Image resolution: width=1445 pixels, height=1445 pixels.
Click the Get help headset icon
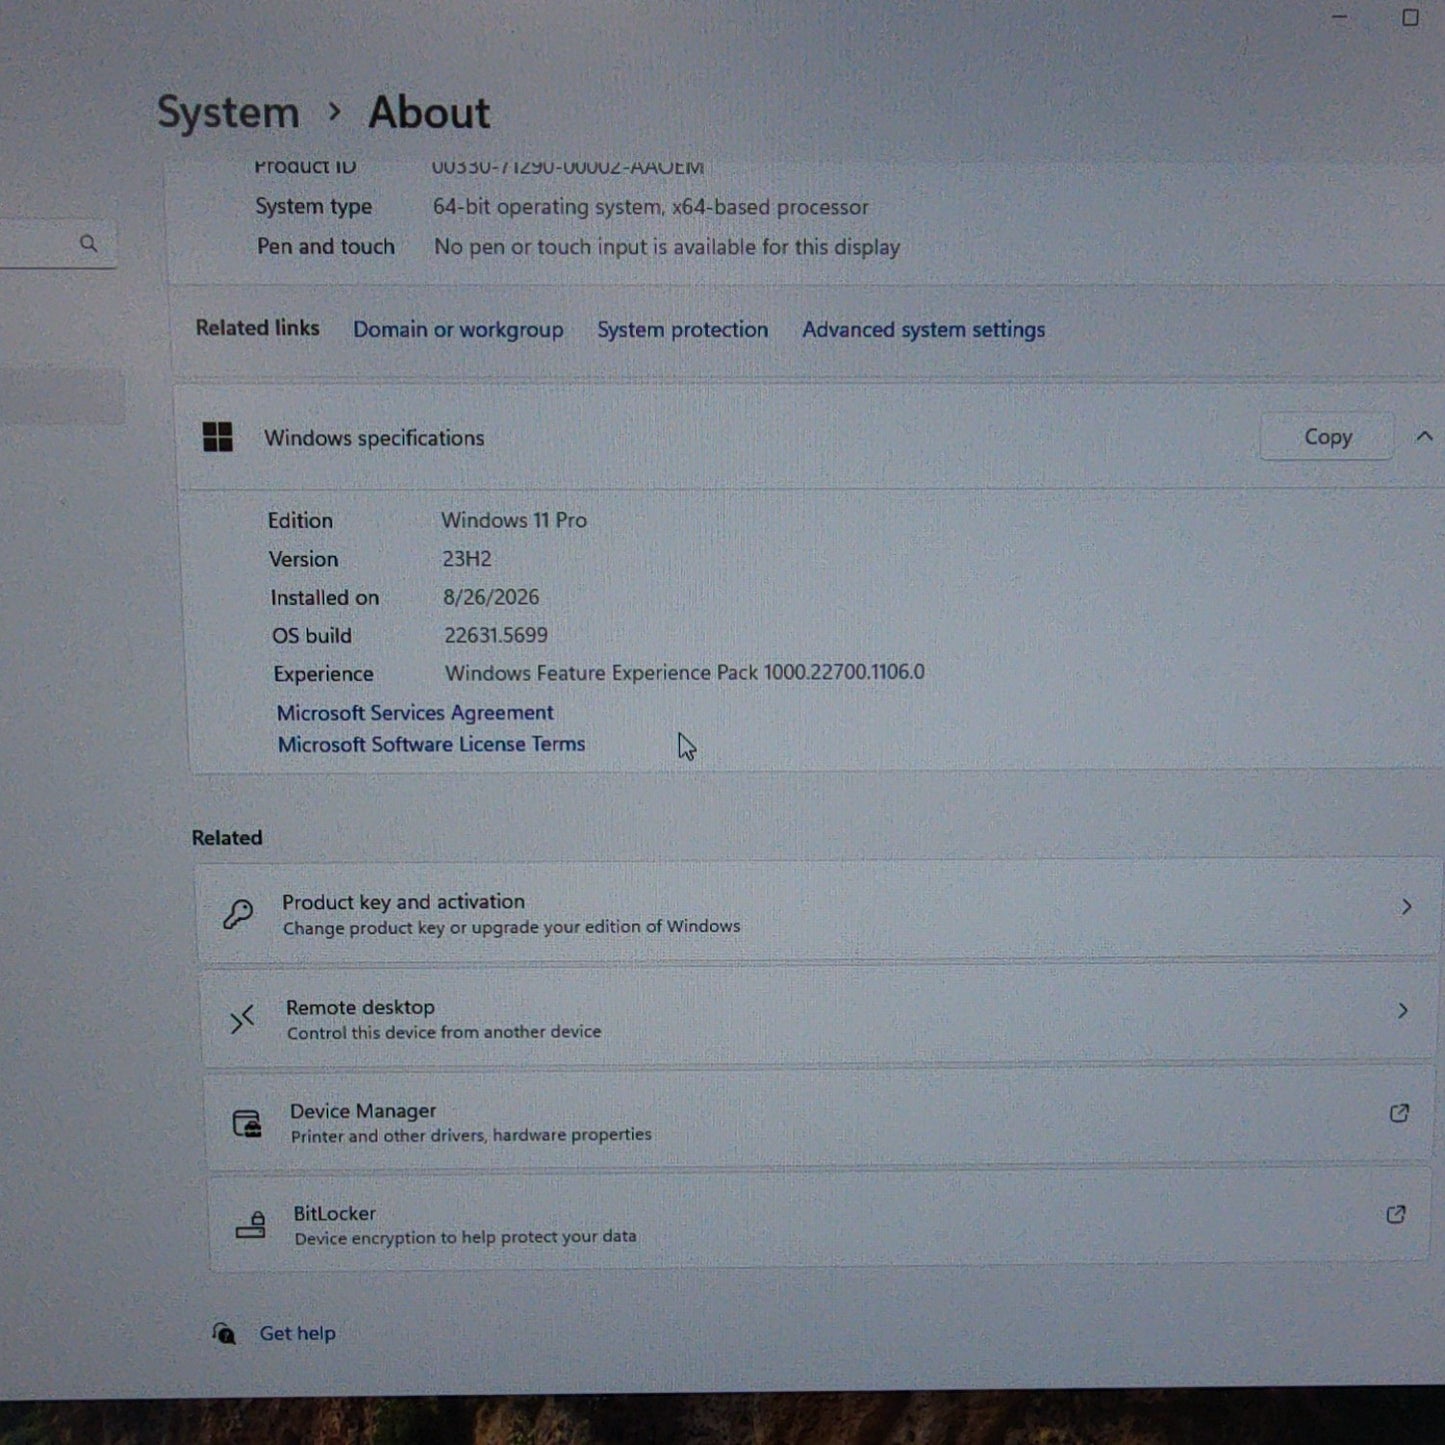click(224, 1333)
